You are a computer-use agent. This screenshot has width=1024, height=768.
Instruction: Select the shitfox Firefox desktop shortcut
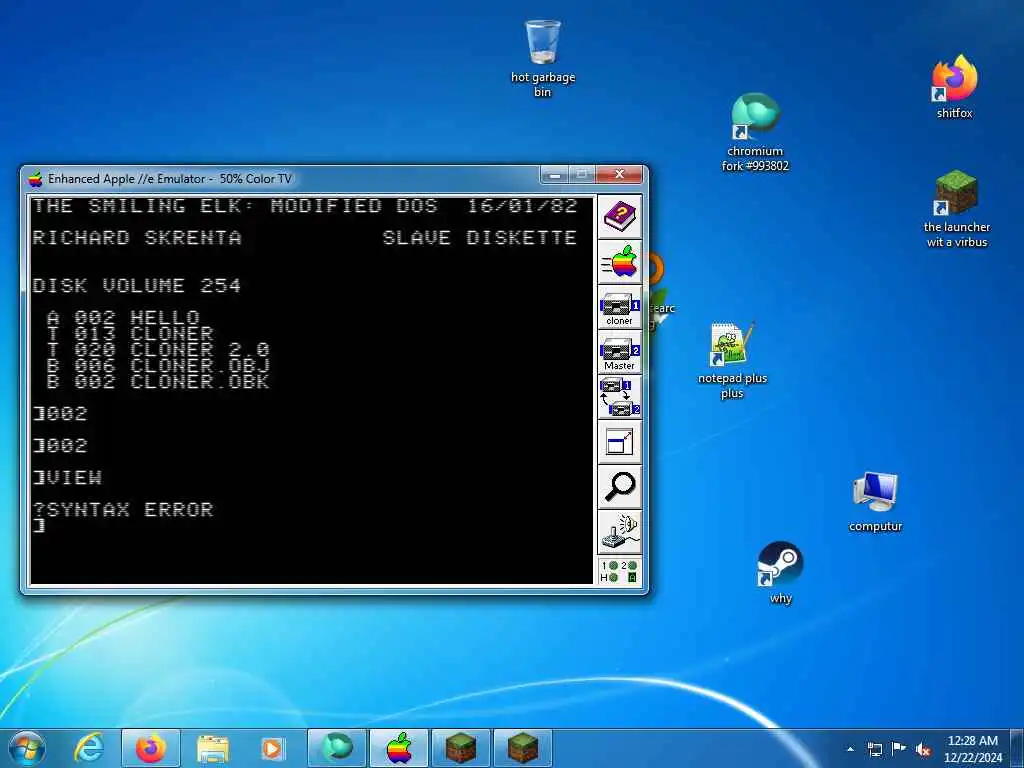coord(954,87)
